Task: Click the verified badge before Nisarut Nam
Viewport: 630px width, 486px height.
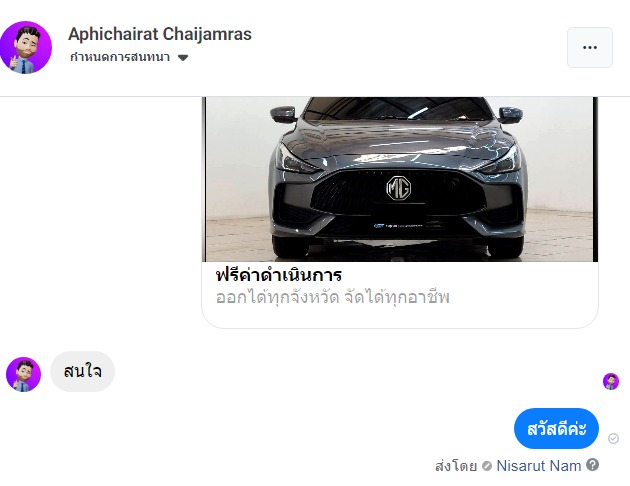Action: (487, 466)
